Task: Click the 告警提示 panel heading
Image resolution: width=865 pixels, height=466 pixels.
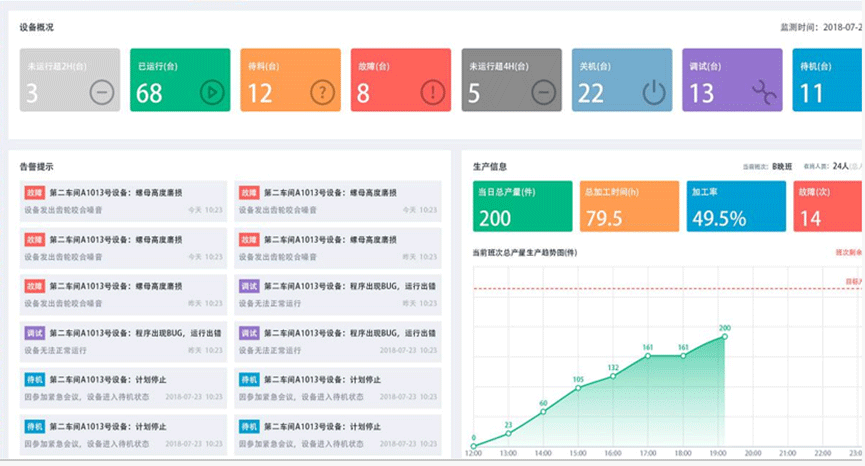Action: (36, 165)
